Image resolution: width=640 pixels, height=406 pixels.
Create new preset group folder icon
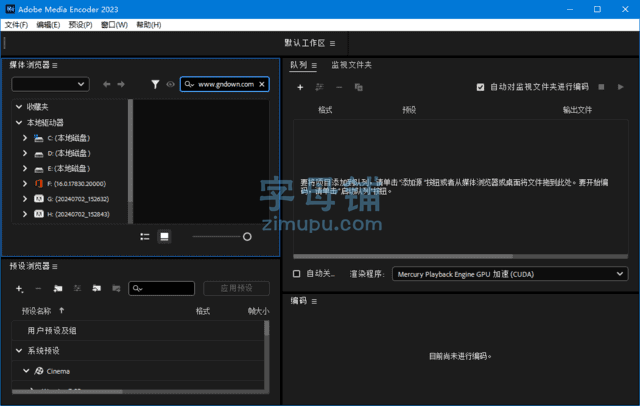tap(58, 288)
